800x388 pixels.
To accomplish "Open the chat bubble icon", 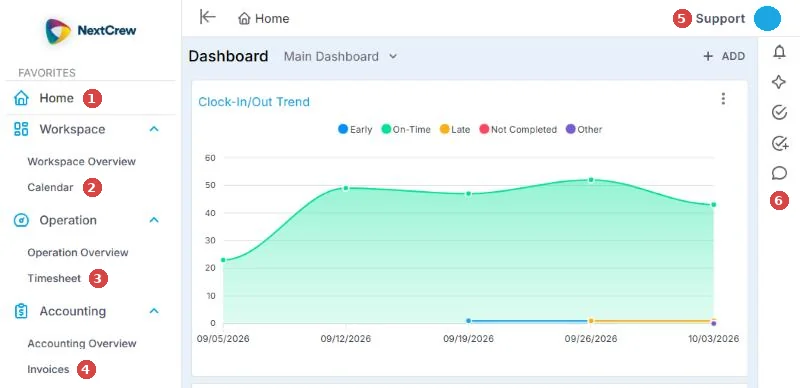I will pyautogui.click(x=779, y=174).
